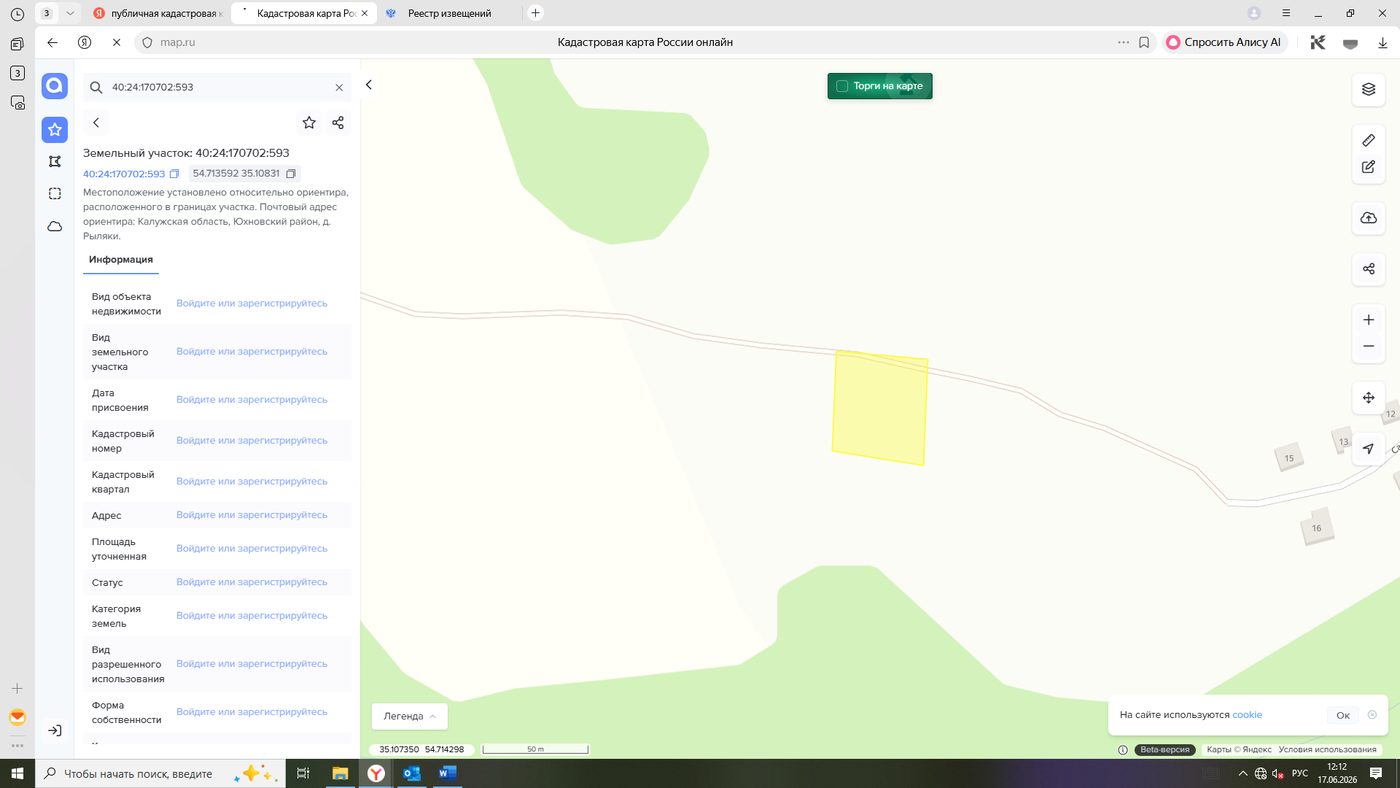Add parcel to favorites star icon
1400x788 pixels.
[309, 122]
